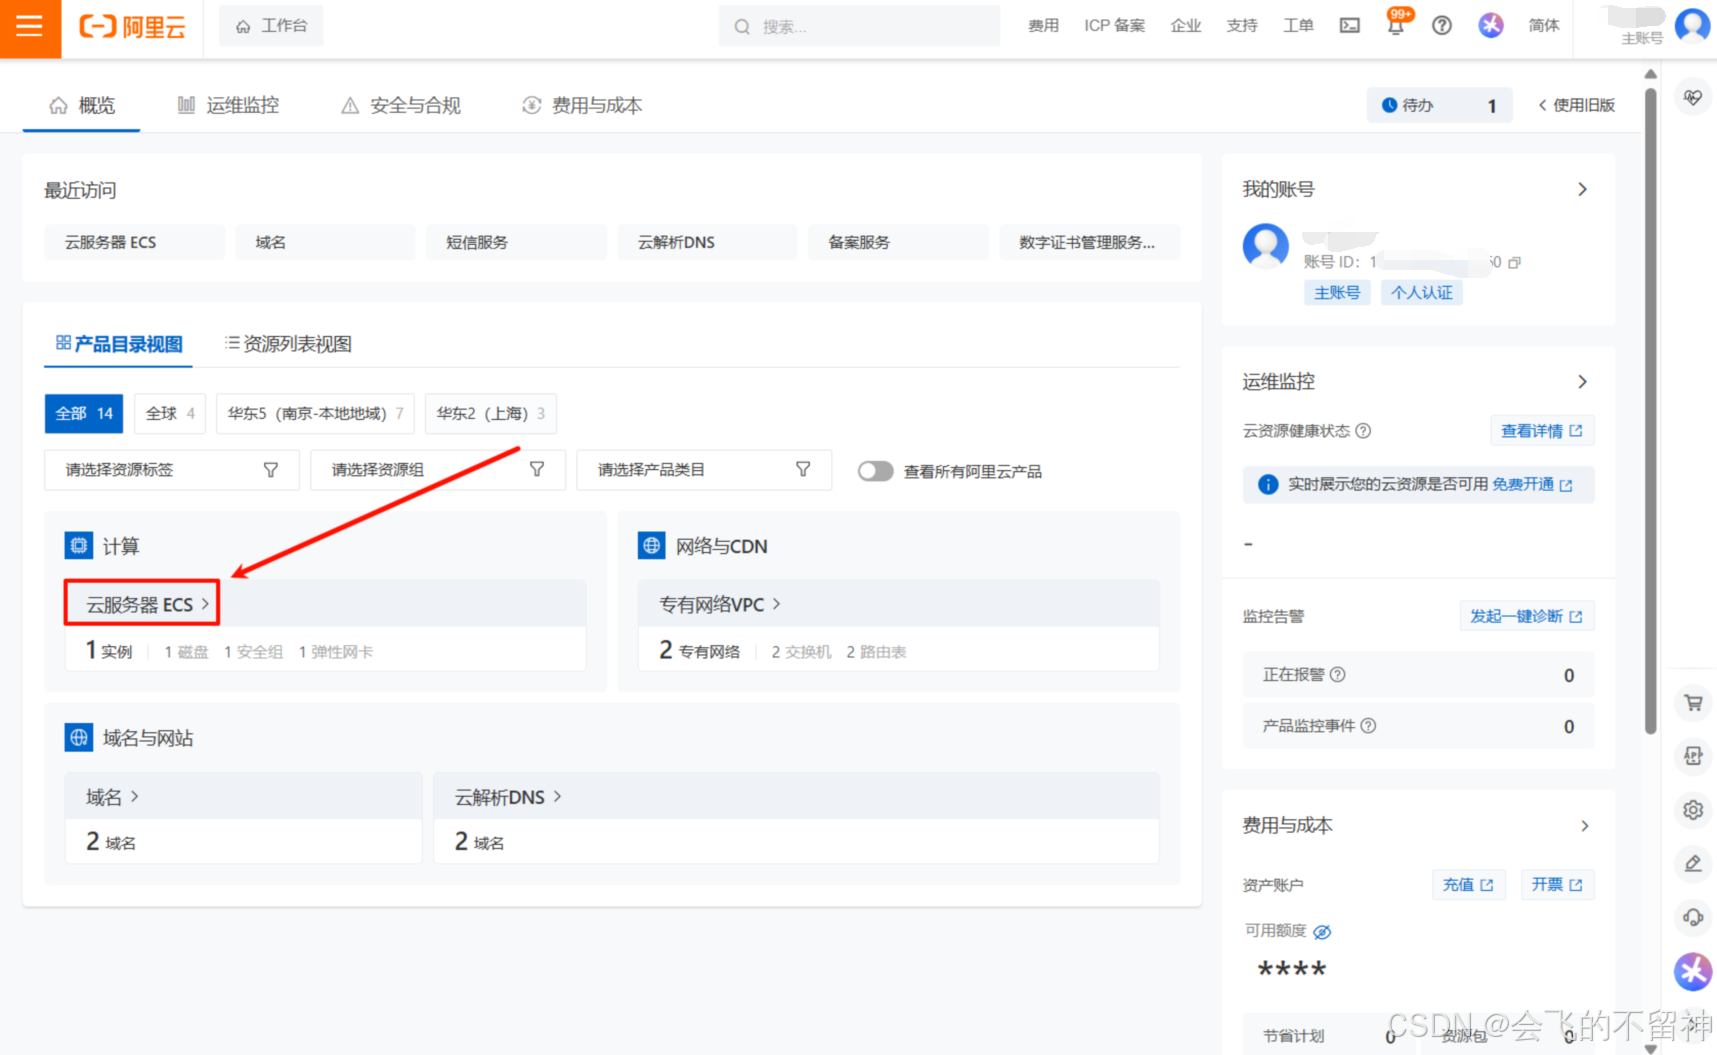Switch to the 安全与合规 tab
Image resolution: width=1717 pixels, height=1055 pixels.
tap(401, 105)
